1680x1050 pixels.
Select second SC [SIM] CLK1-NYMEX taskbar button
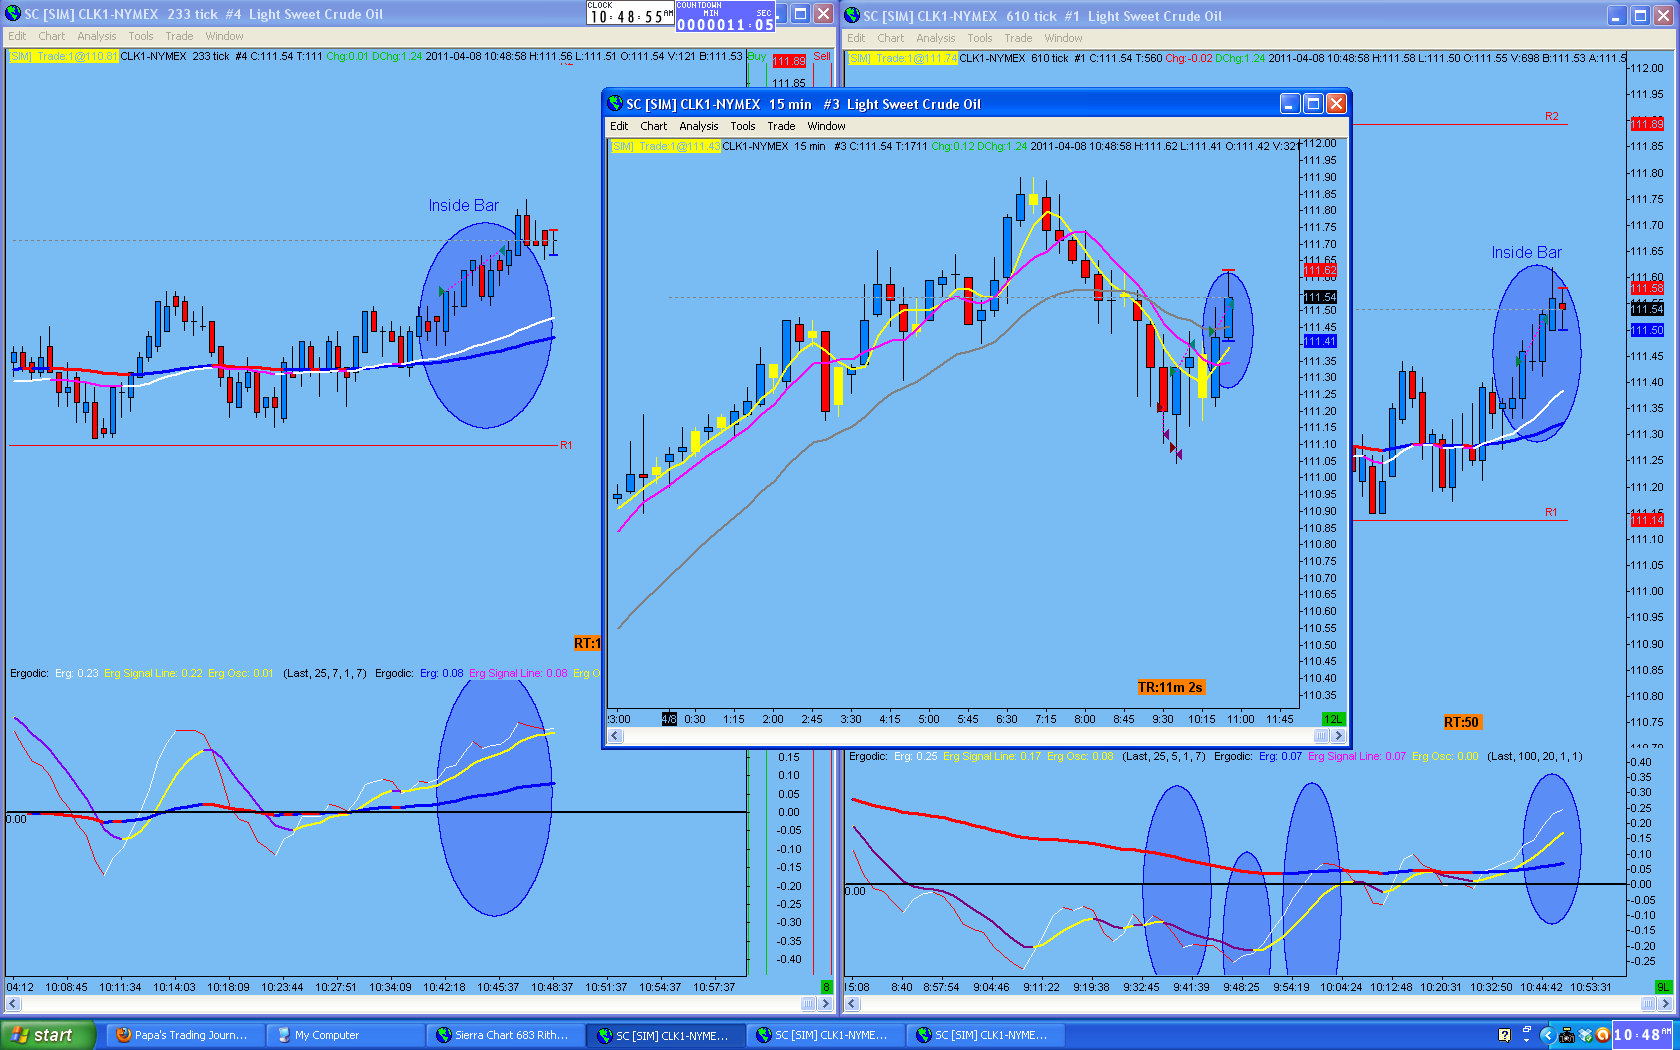point(825,1035)
